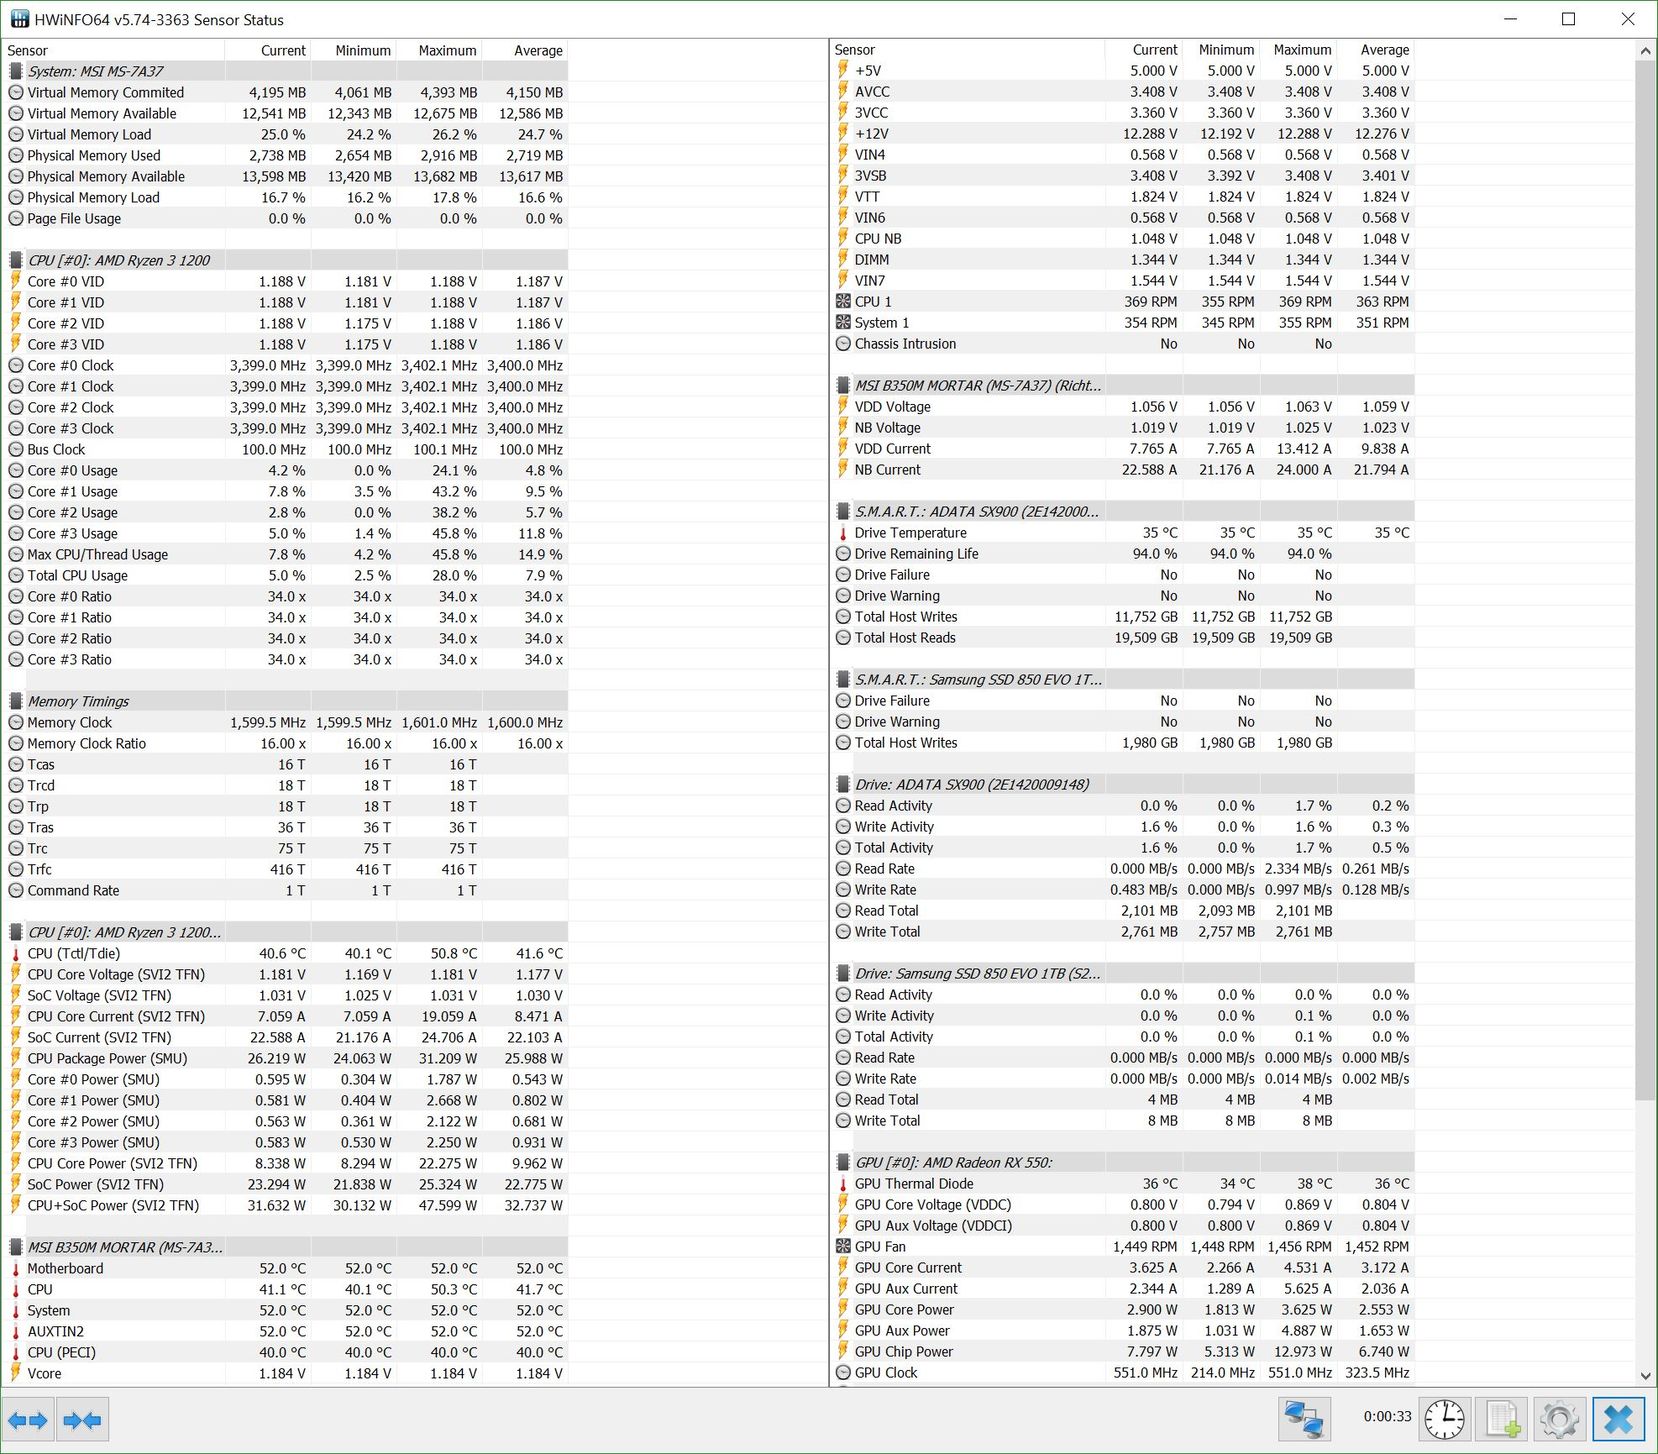Select the CPU+SoC Power (SVI2 TFN) row

pyautogui.click(x=286, y=1205)
